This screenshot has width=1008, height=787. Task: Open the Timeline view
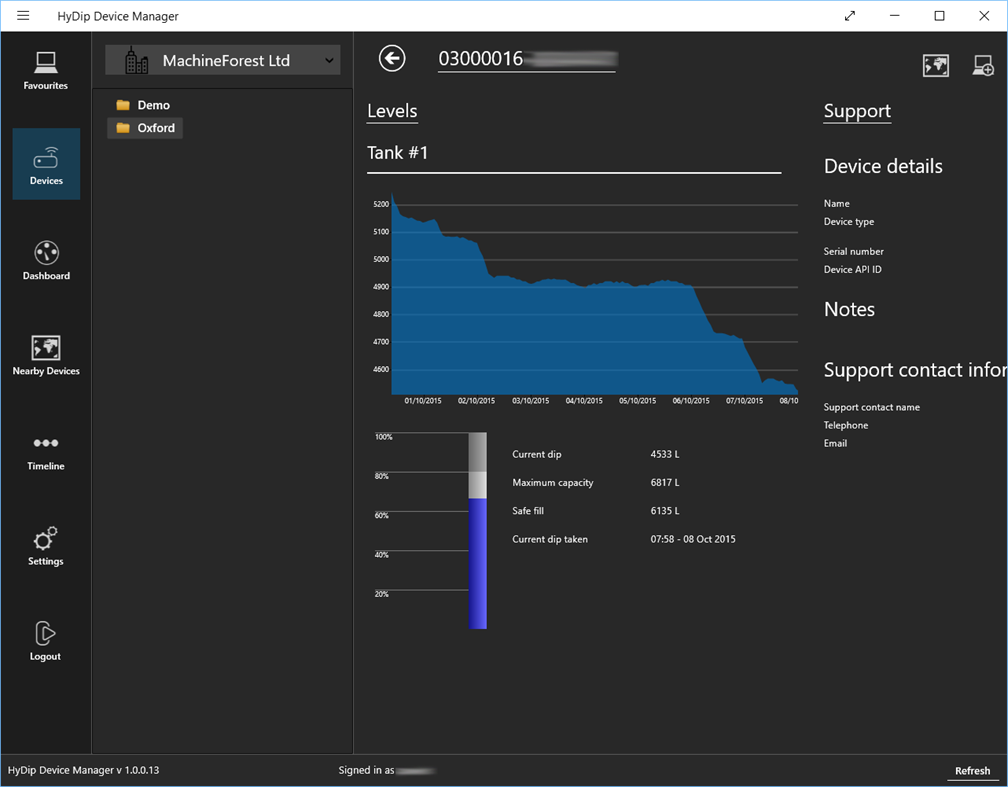[x=46, y=453]
